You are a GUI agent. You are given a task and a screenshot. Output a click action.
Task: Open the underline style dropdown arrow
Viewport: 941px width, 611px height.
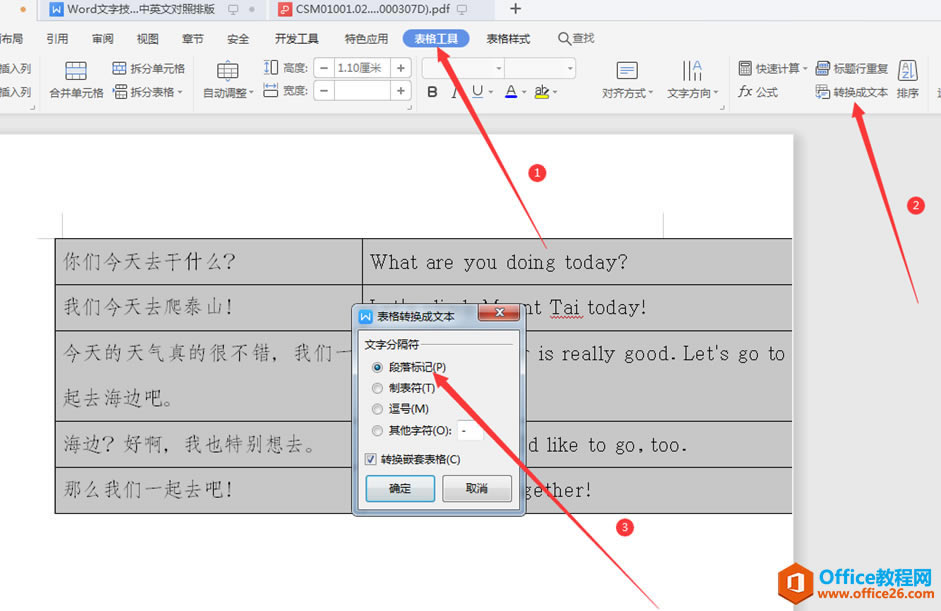[x=490, y=92]
